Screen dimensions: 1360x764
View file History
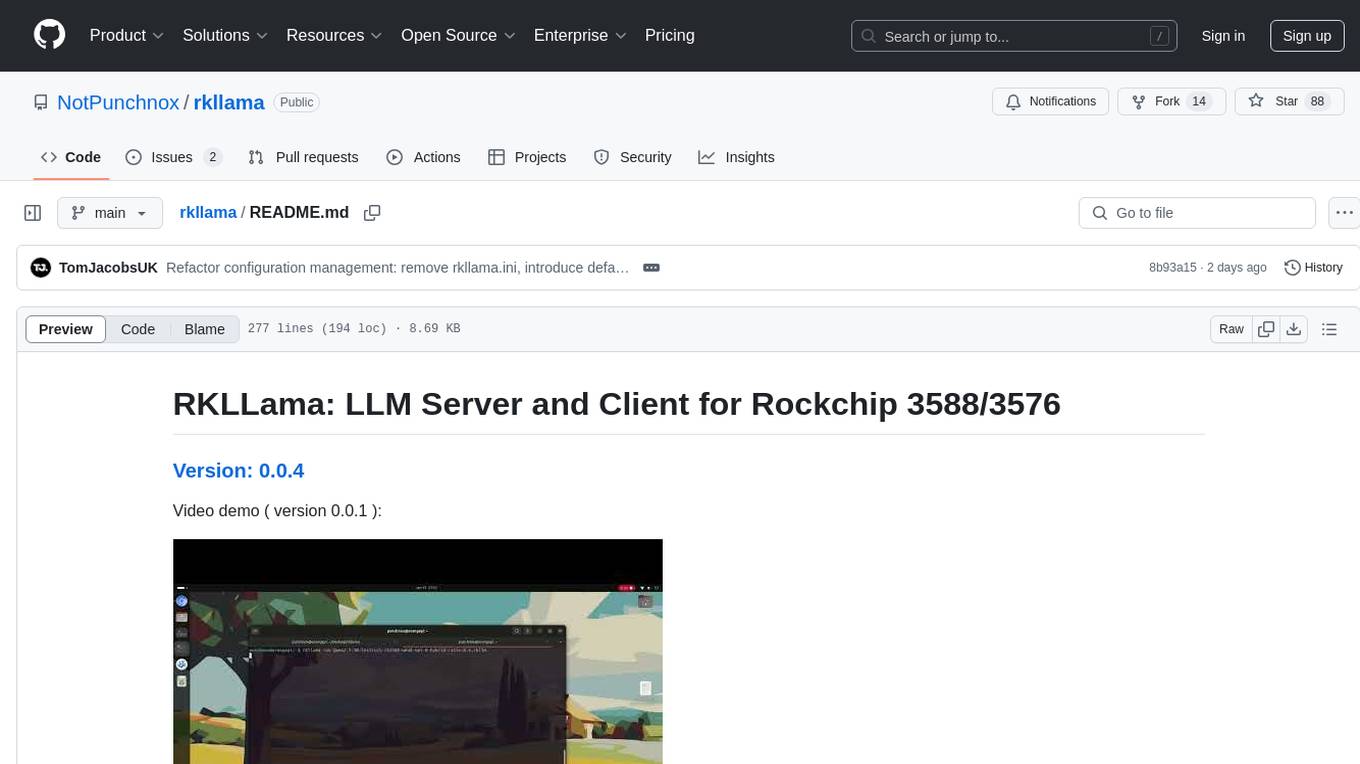(x=1313, y=268)
